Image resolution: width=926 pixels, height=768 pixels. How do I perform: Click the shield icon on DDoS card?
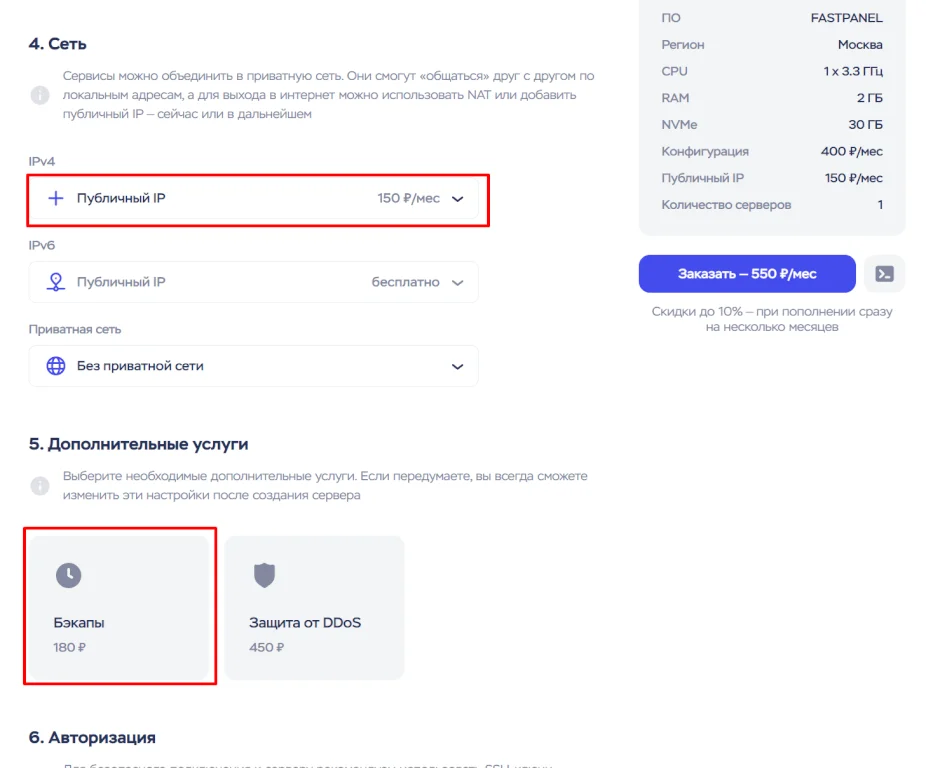(x=264, y=575)
